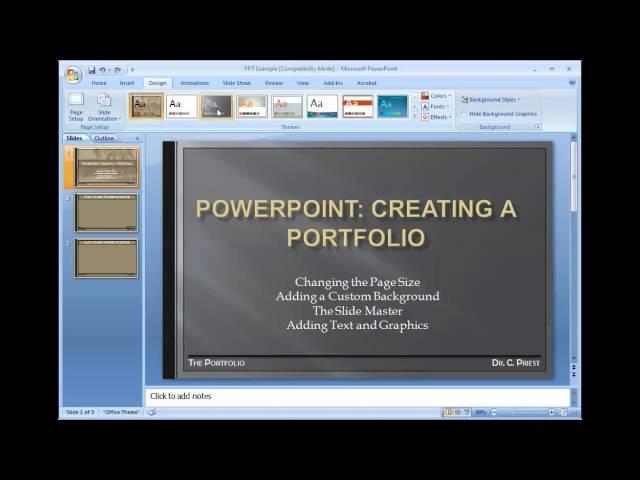Image resolution: width=640 pixels, height=480 pixels.
Task: Click subtitle line 'Adding a Custom Background'
Action: (357, 296)
